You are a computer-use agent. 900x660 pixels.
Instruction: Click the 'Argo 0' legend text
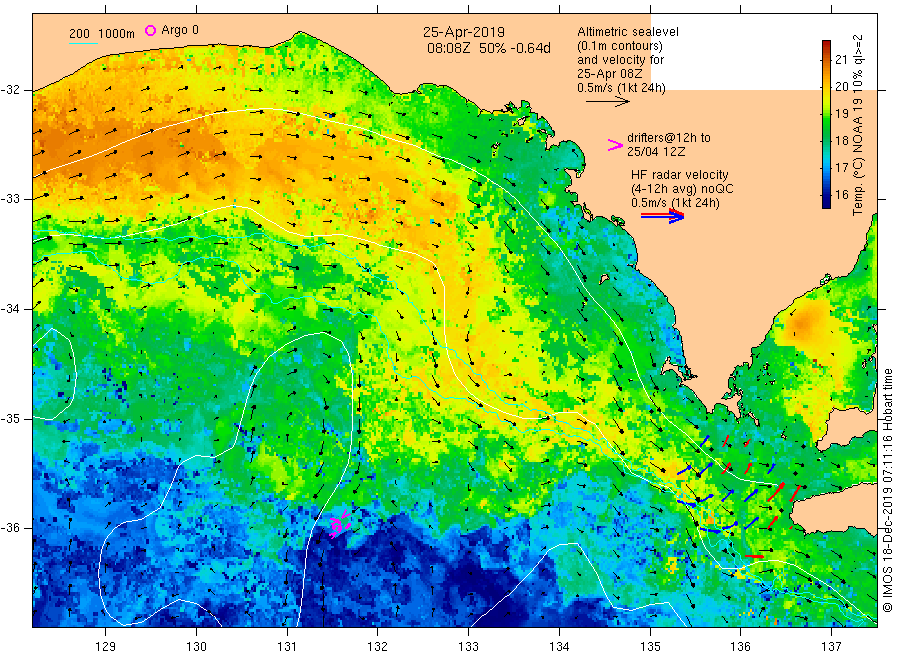180,30
